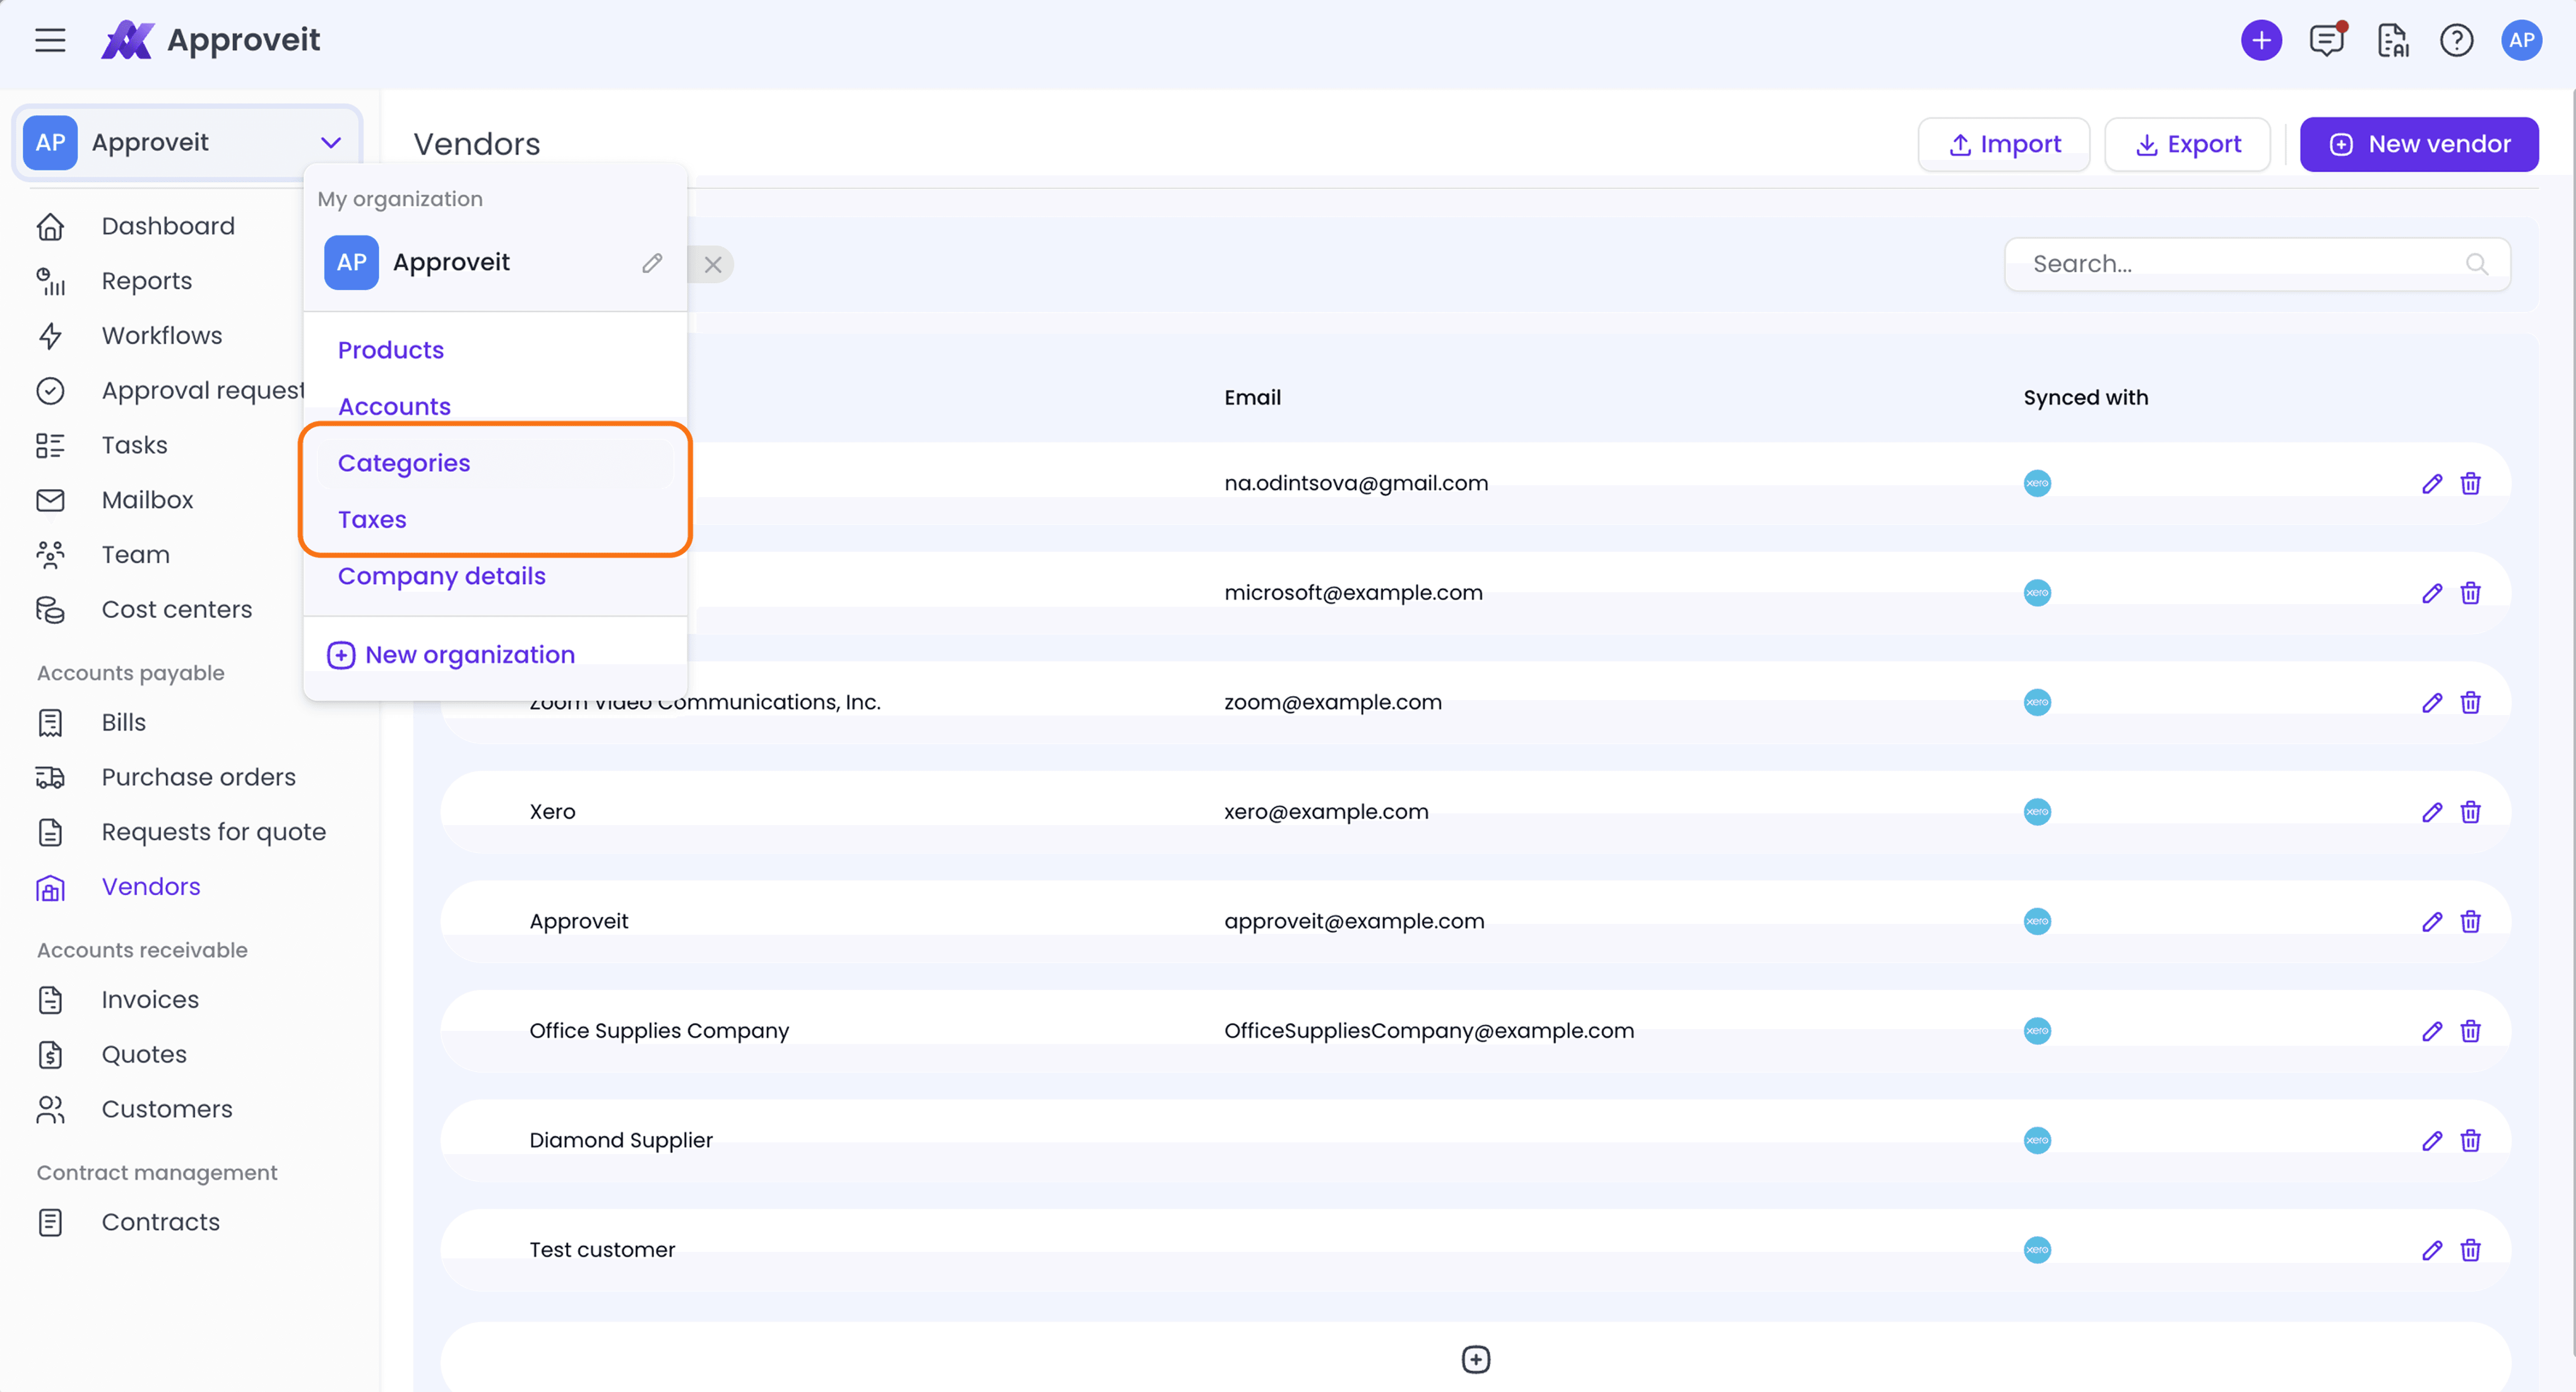Open the help question mark icon
The width and height of the screenshot is (2576, 1392).
(2456, 40)
